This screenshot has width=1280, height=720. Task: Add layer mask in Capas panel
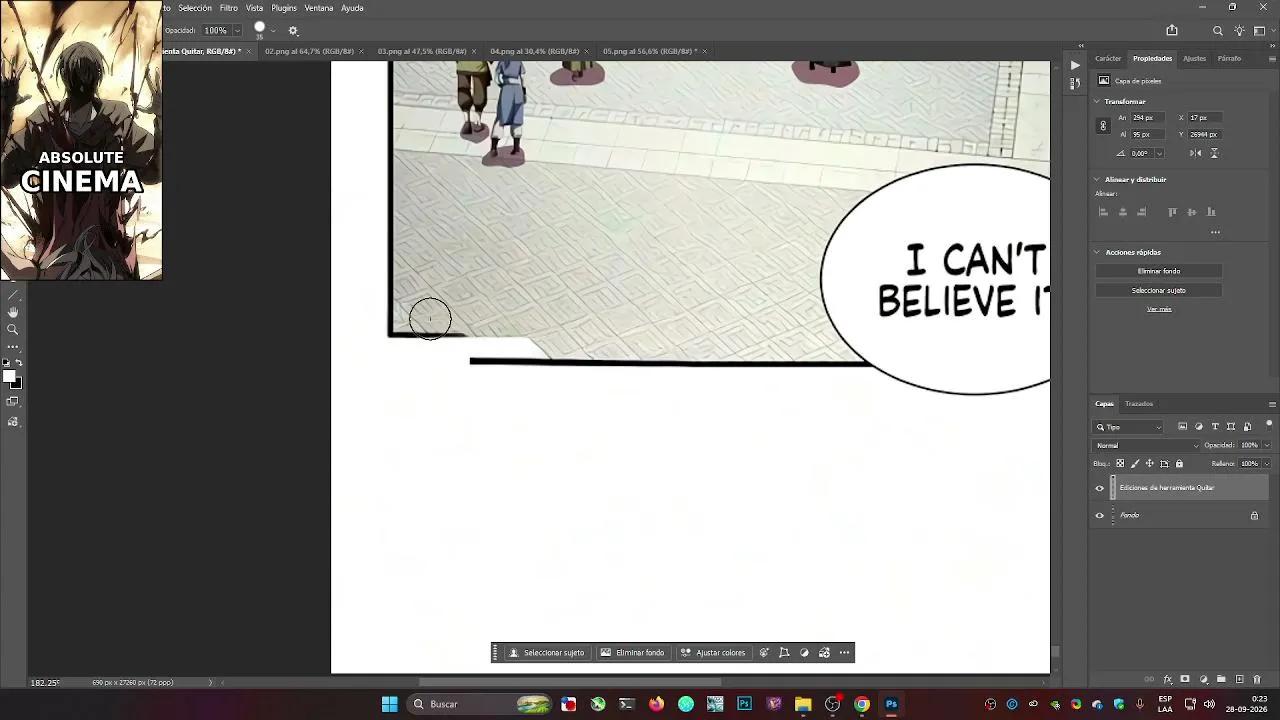[1185, 680]
